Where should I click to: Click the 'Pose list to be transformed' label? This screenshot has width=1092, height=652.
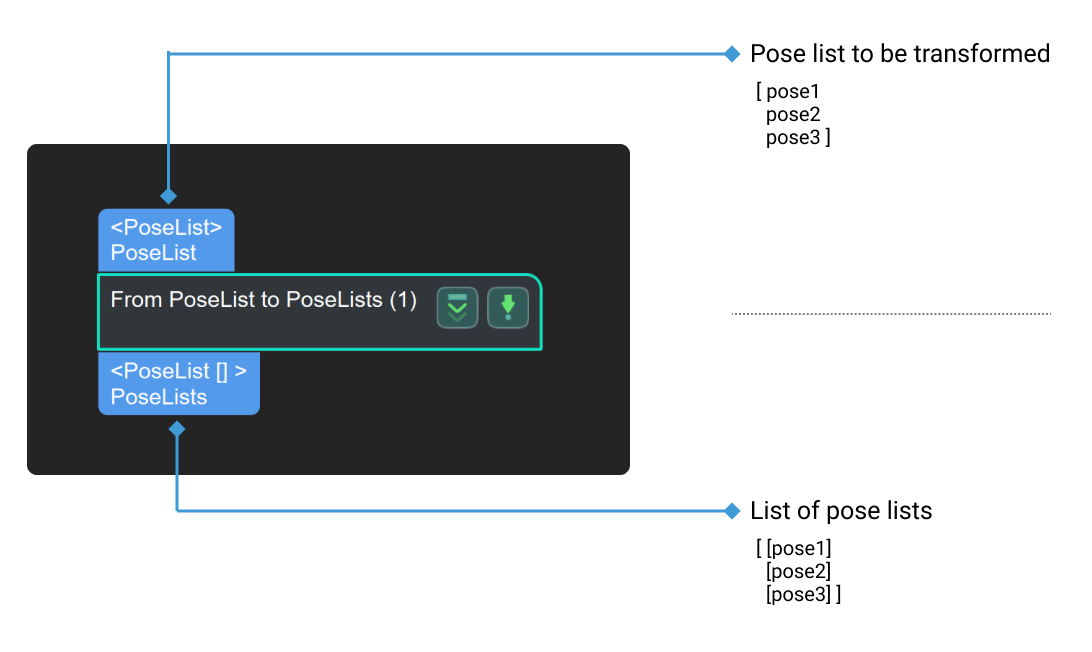(899, 54)
